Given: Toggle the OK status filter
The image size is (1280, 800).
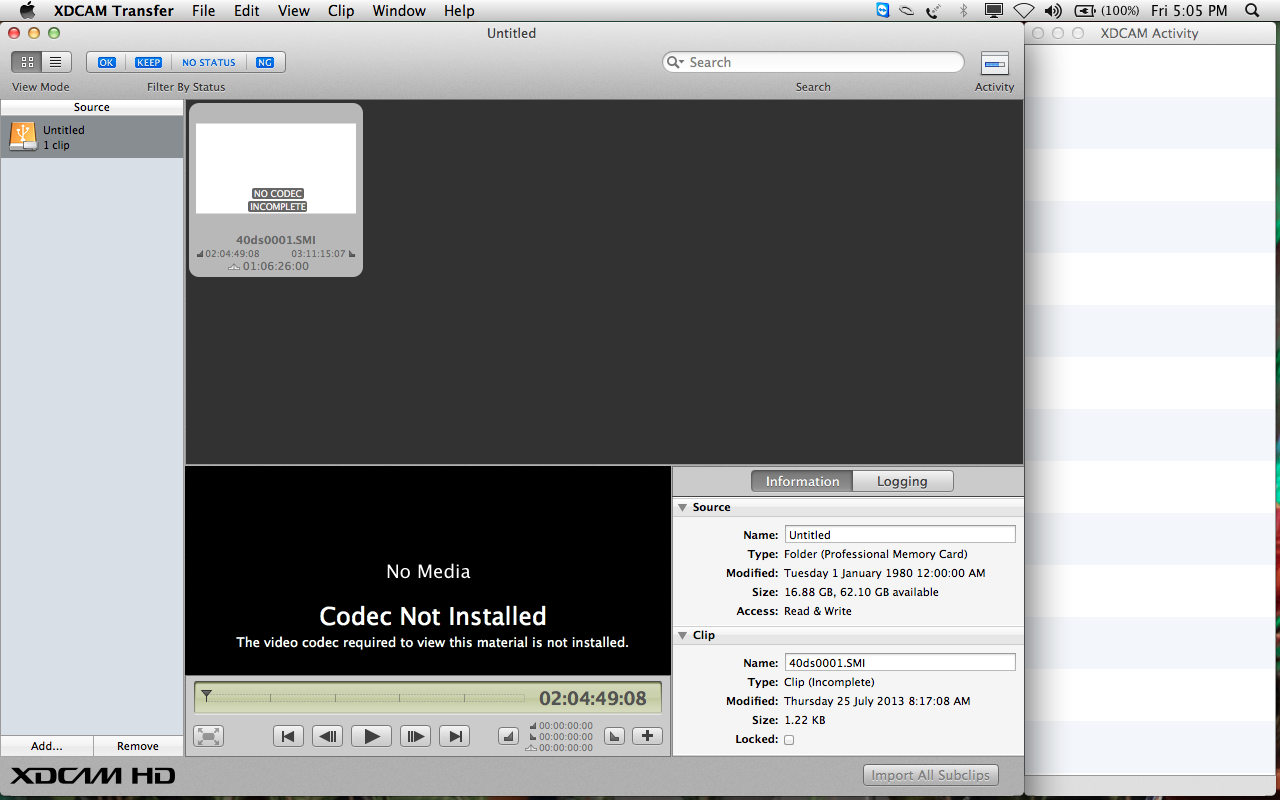Looking at the screenshot, I should tap(107, 62).
